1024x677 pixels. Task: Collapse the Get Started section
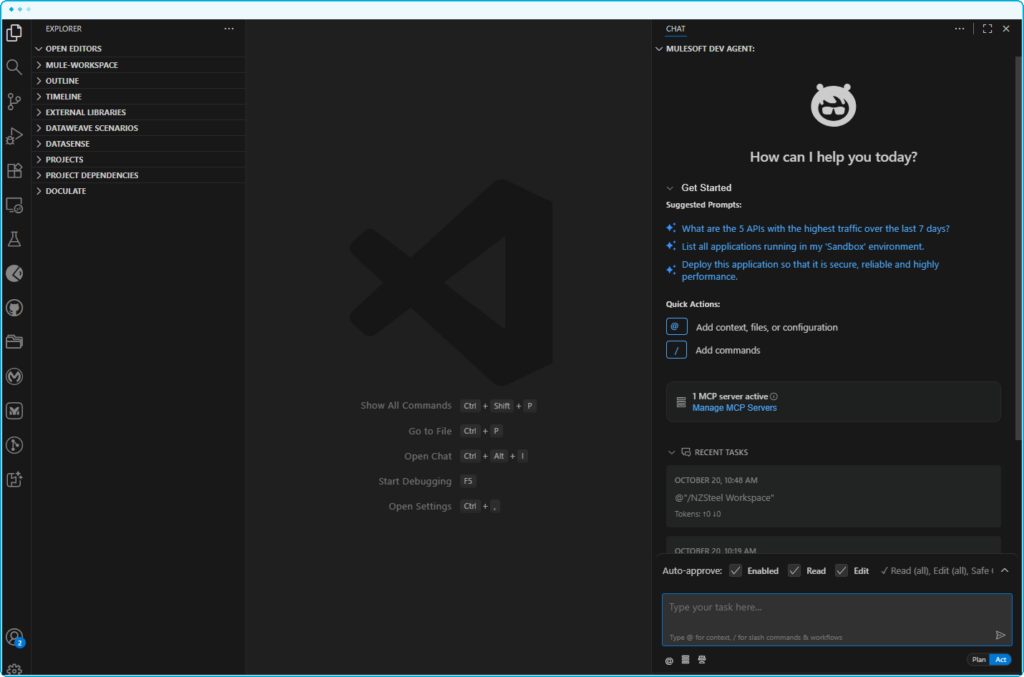click(x=699, y=187)
